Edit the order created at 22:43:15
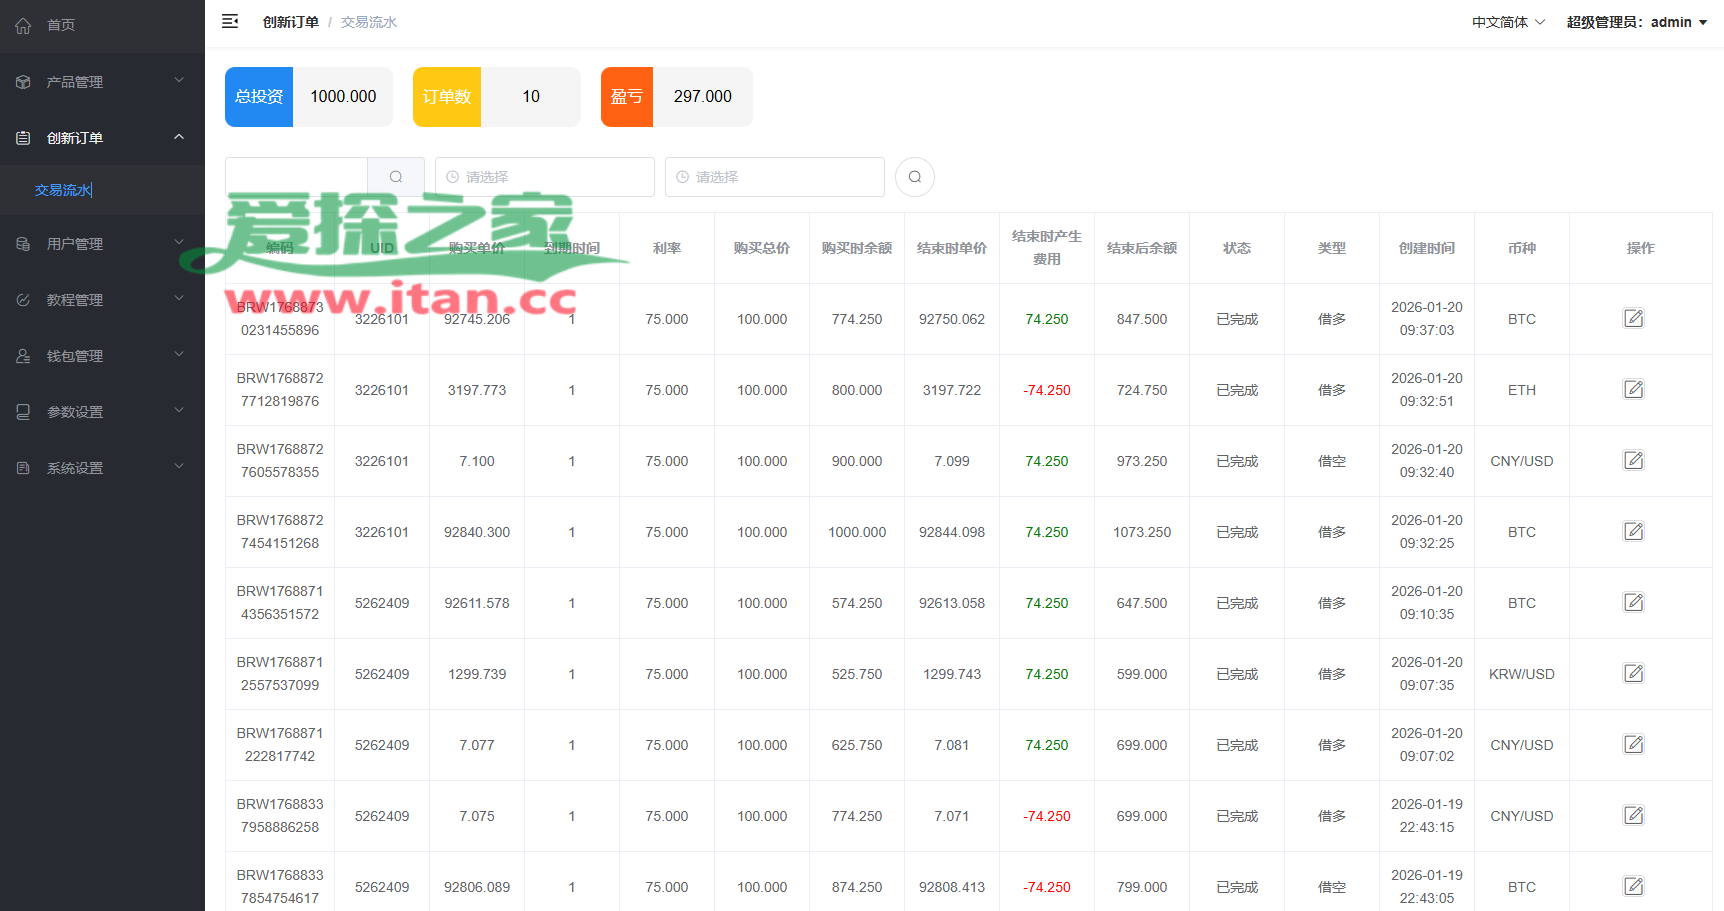Image resolution: width=1724 pixels, height=911 pixels. pyautogui.click(x=1633, y=816)
